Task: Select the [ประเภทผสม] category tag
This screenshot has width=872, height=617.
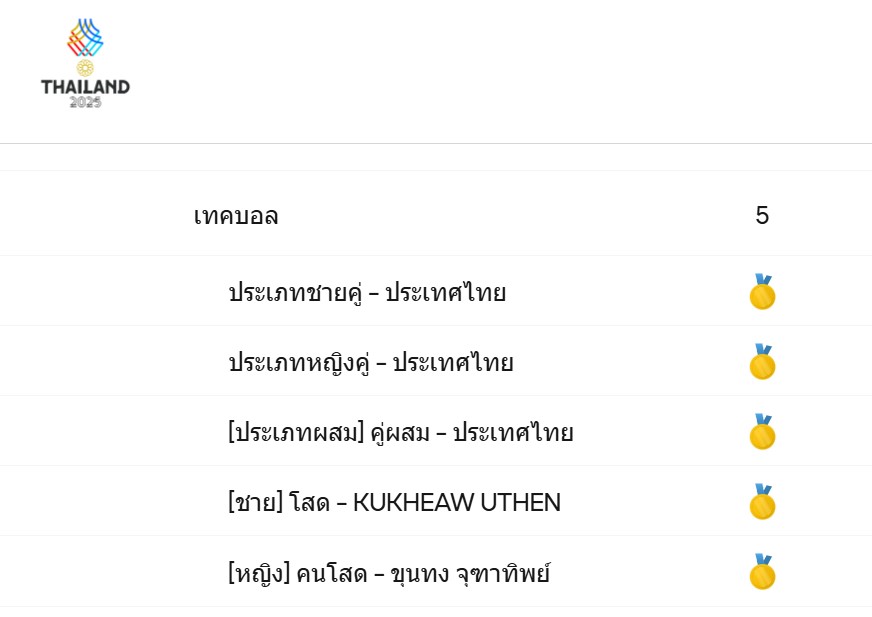Action: click(296, 433)
